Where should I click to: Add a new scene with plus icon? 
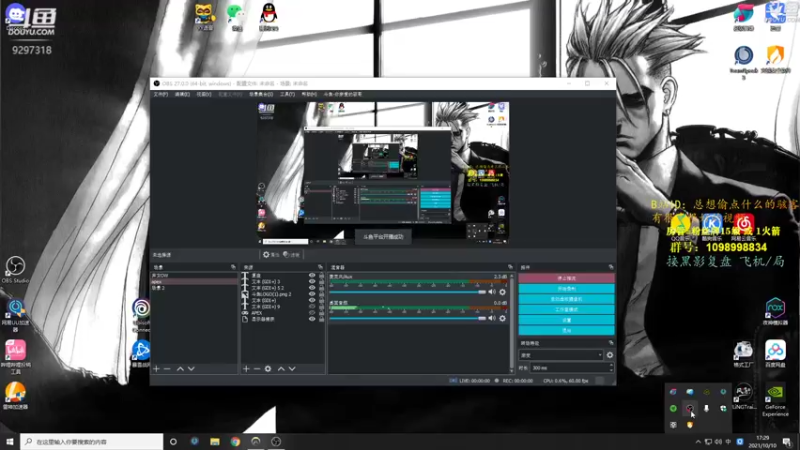click(157, 368)
